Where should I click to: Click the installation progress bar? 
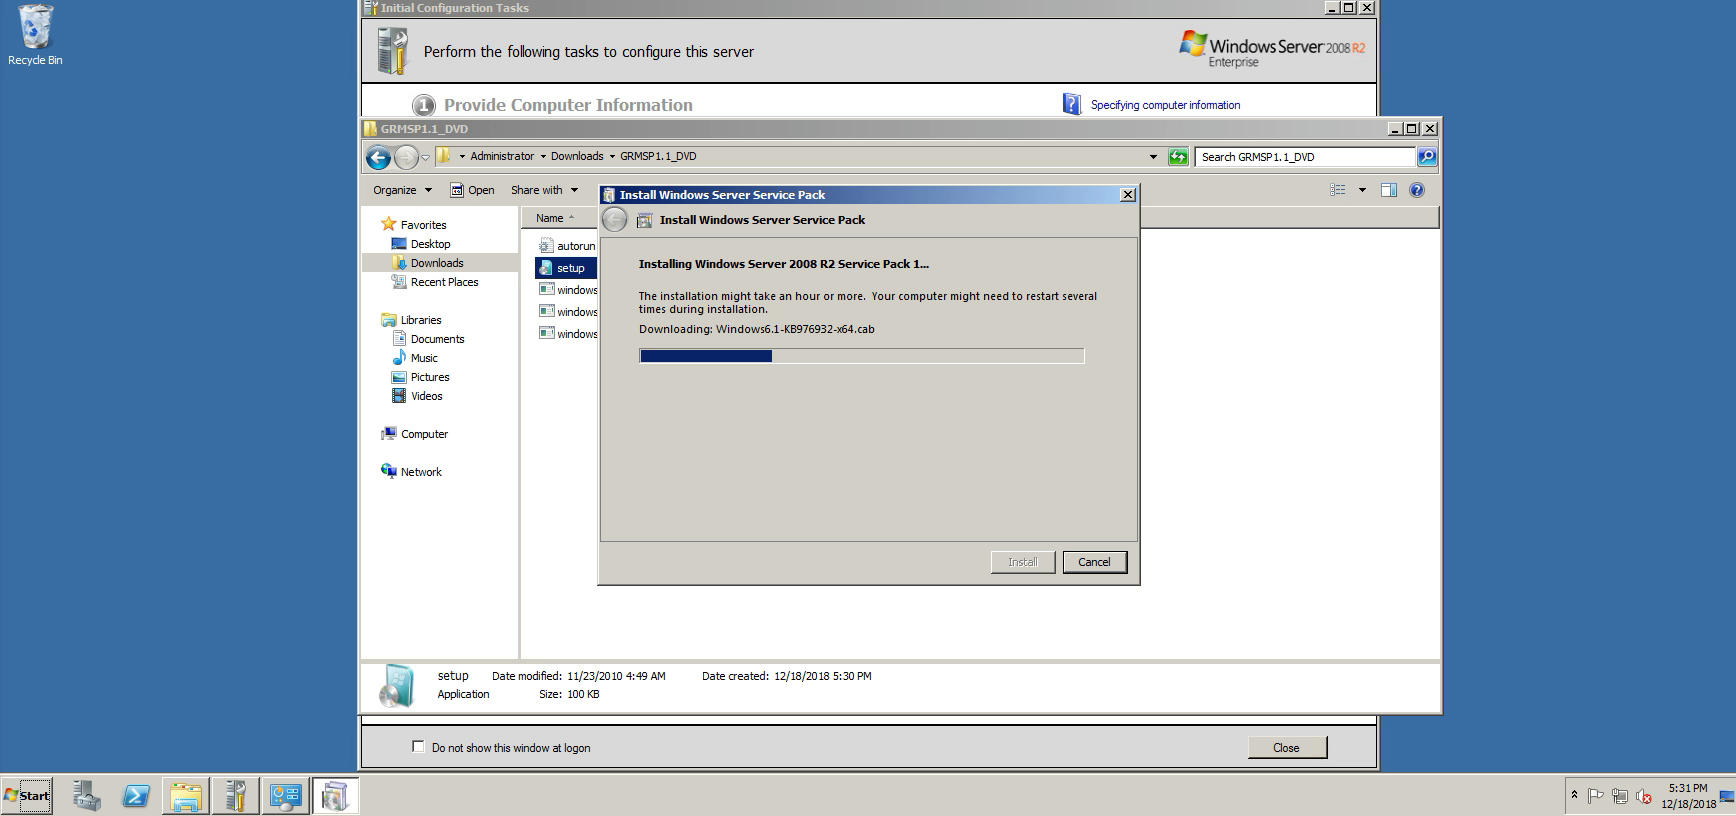tap(861, 356)
